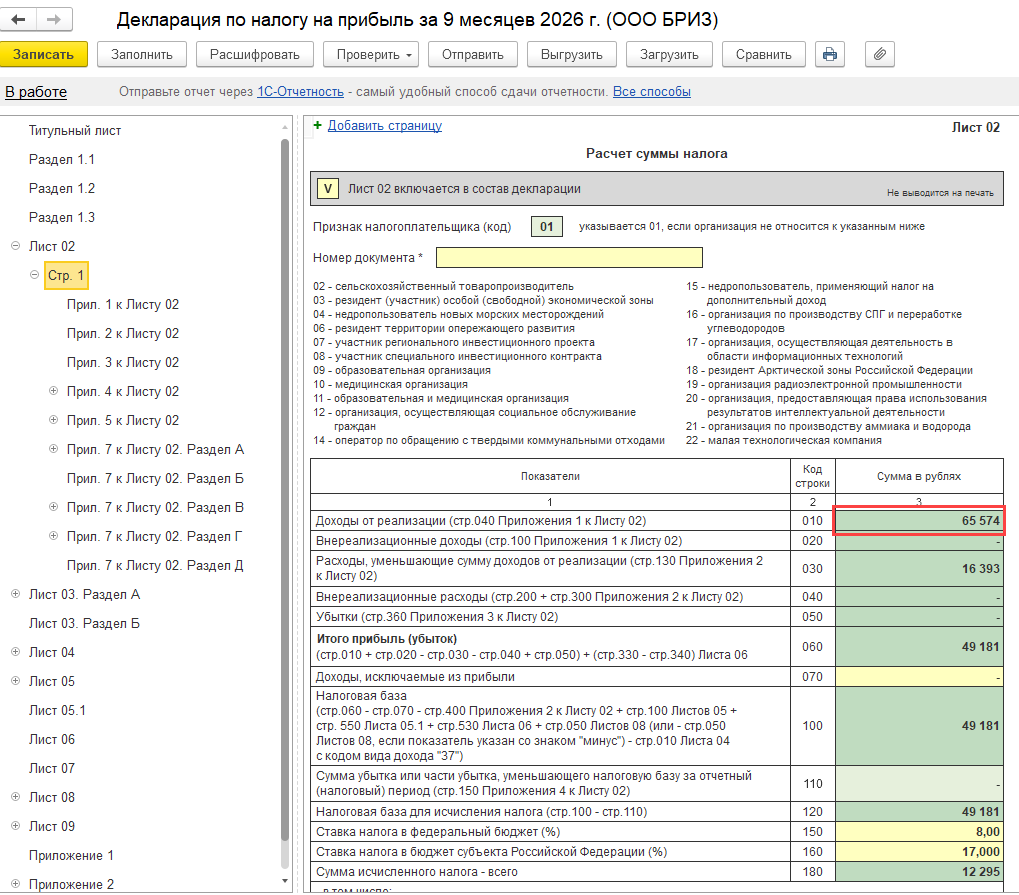Go forward with the right arrow button
The width and height of the screenshot is (1019, 895).
(55, 19)
